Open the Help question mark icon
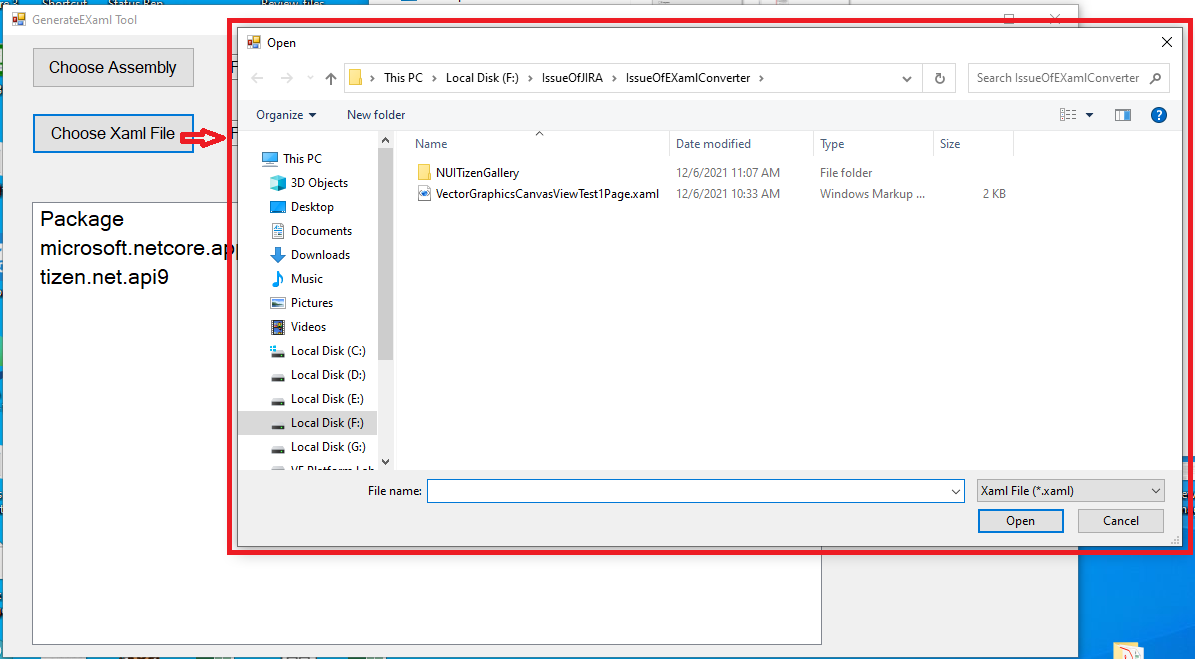1195x659 pixels. point(1158,115)
